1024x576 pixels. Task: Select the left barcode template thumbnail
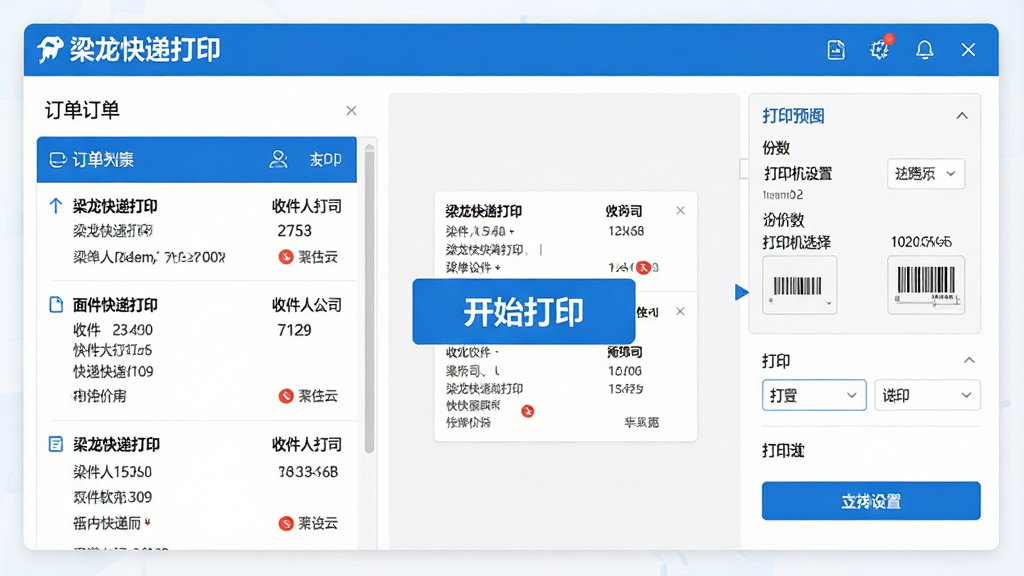tap(799, 285)
